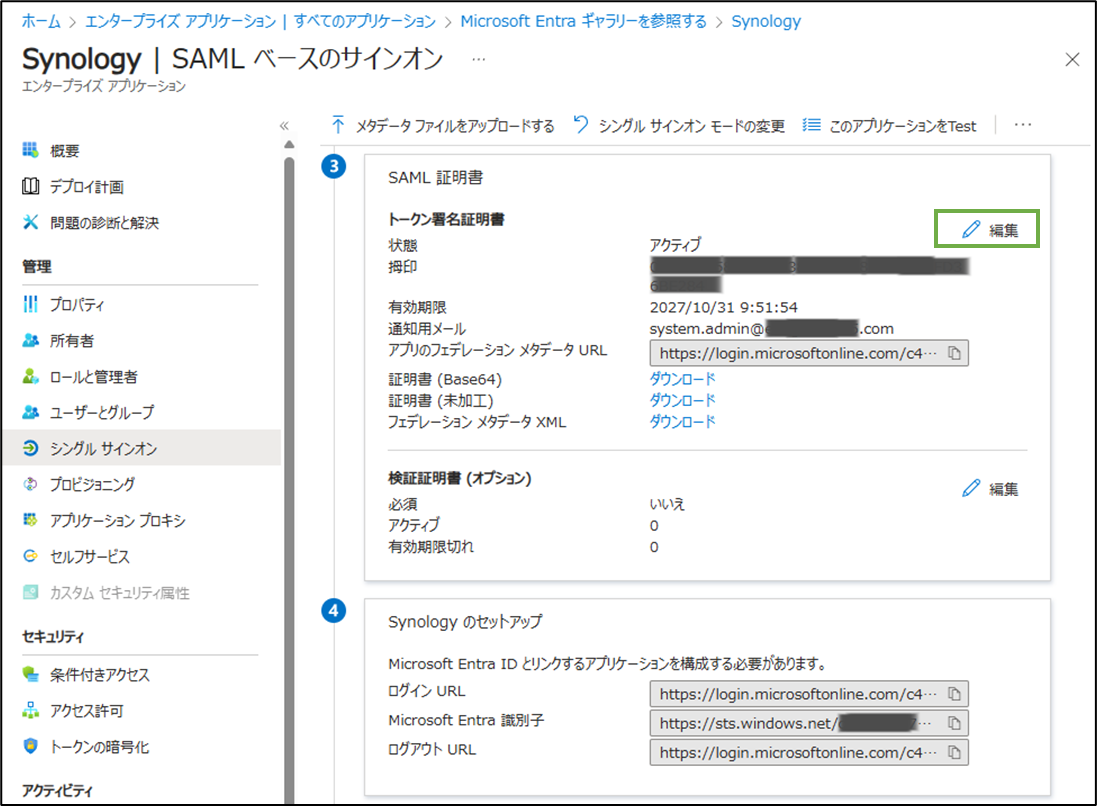1097x806 pixels.
Task: Click the ログイン URL field
Action: pos(809,694)
